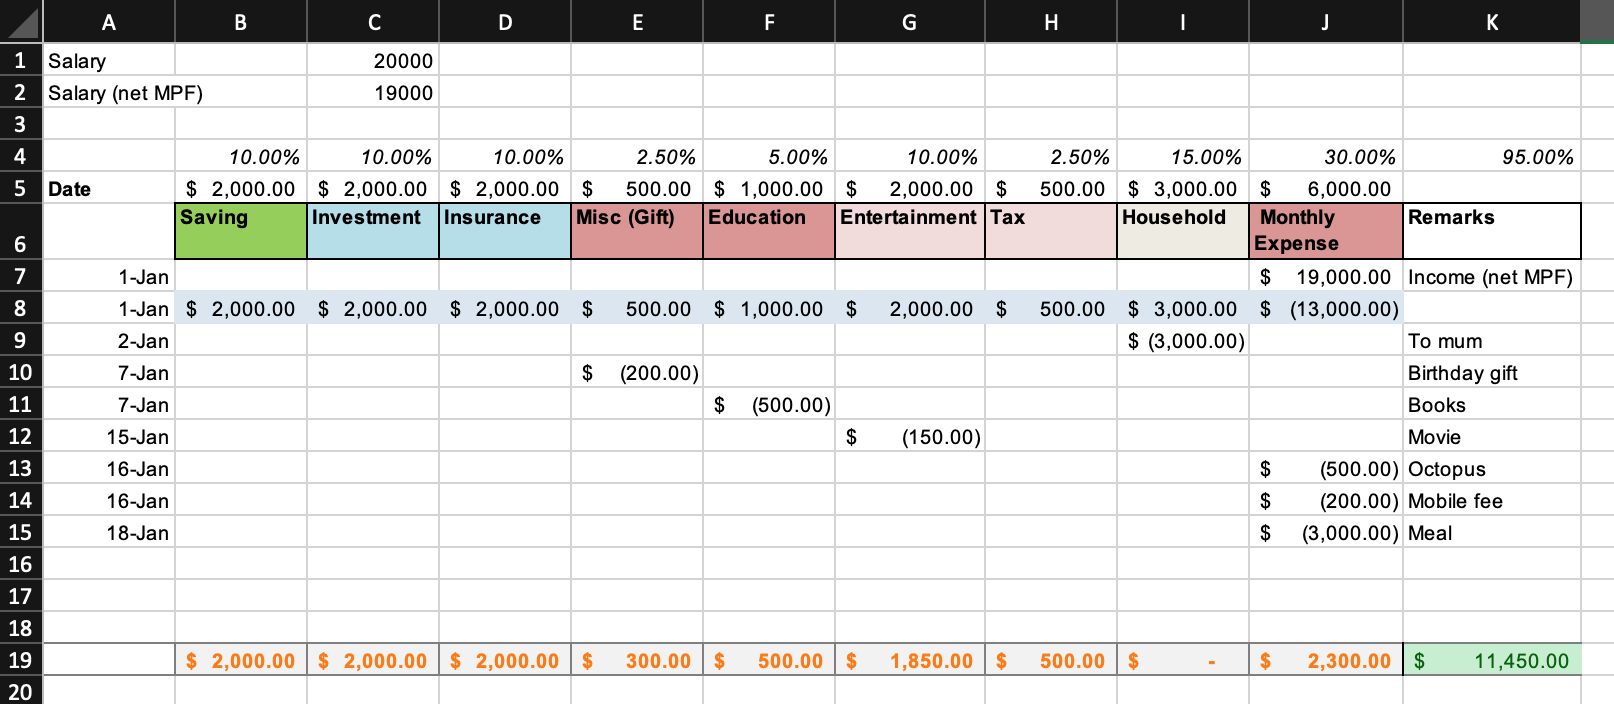Select column header G

point(909,22)
